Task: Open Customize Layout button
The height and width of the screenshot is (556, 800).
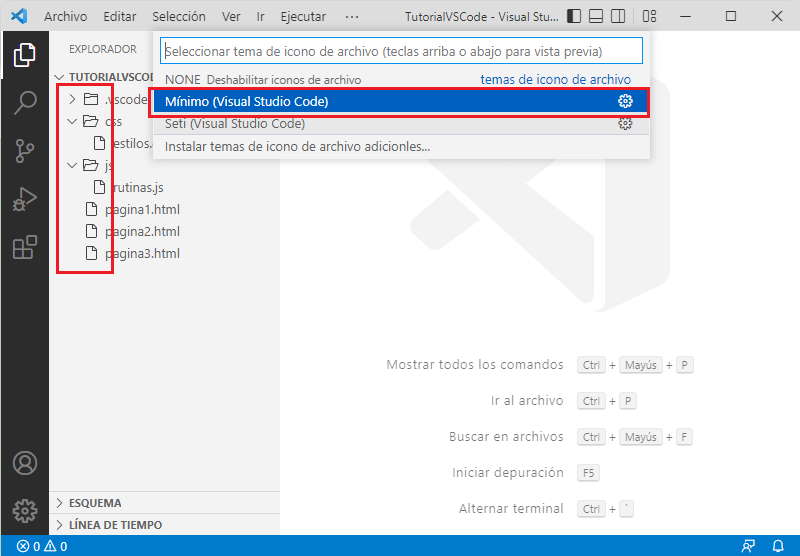Action: (649, 16)
